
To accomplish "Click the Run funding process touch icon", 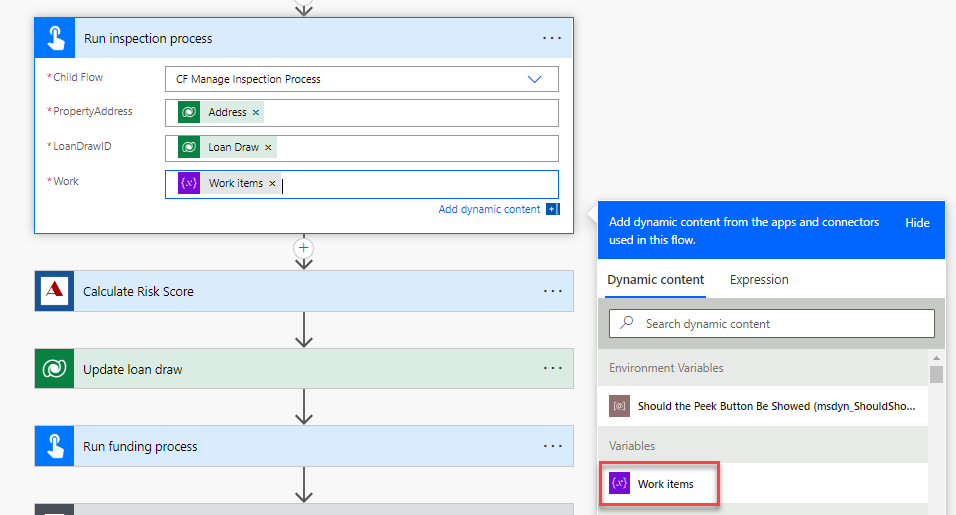I will point(54,447).
